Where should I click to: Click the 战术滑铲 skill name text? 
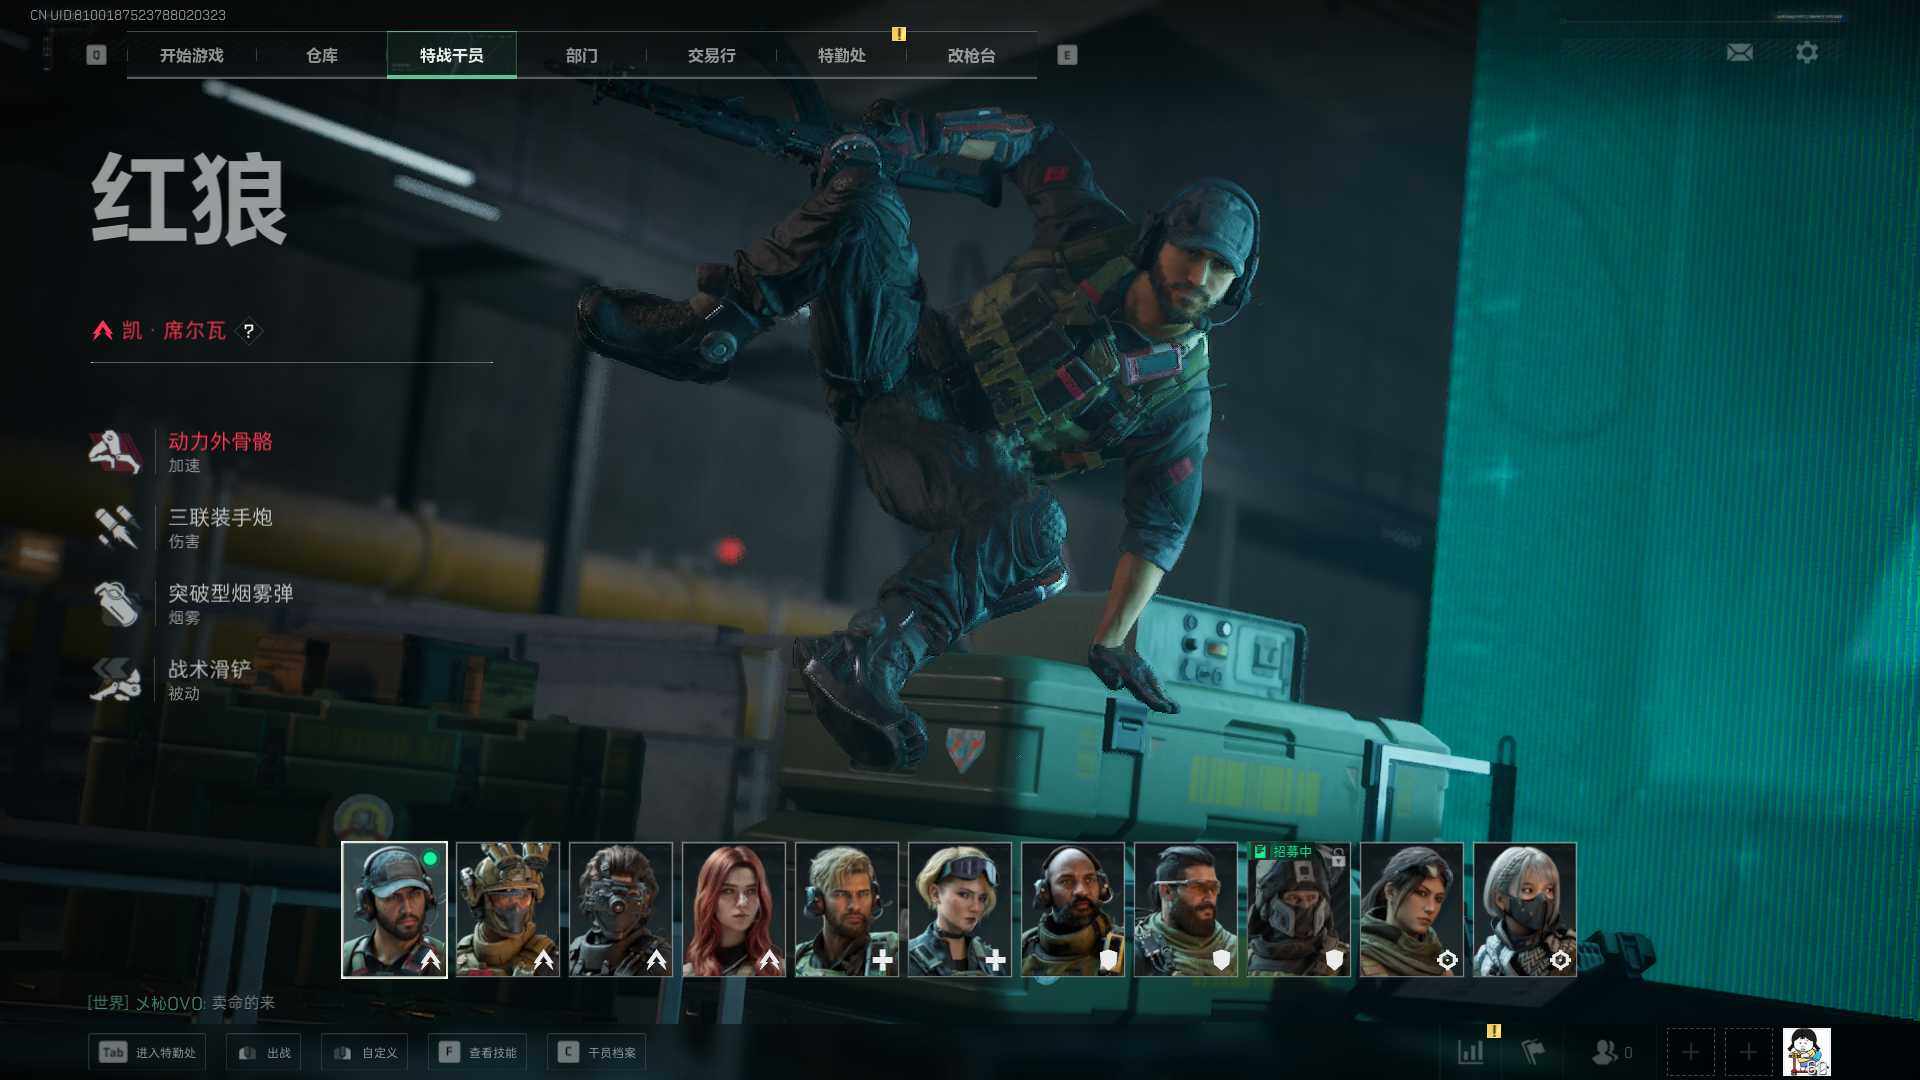pos(209,669)
